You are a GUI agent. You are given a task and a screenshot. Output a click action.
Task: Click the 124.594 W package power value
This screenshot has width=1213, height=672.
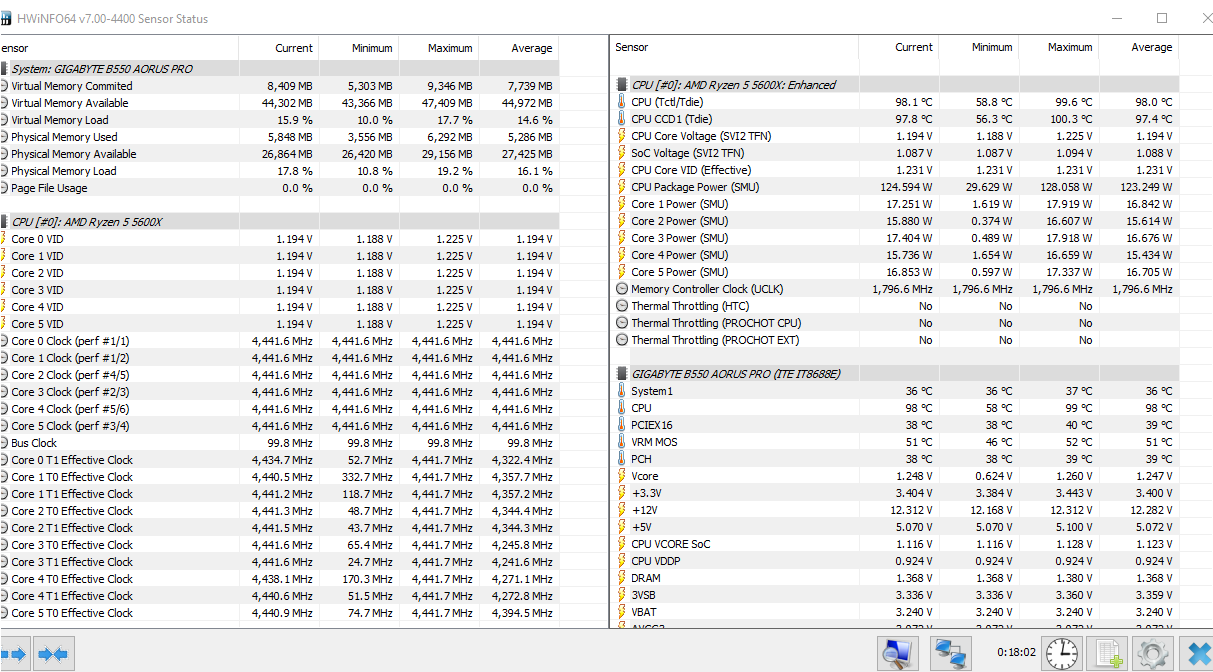906,187
